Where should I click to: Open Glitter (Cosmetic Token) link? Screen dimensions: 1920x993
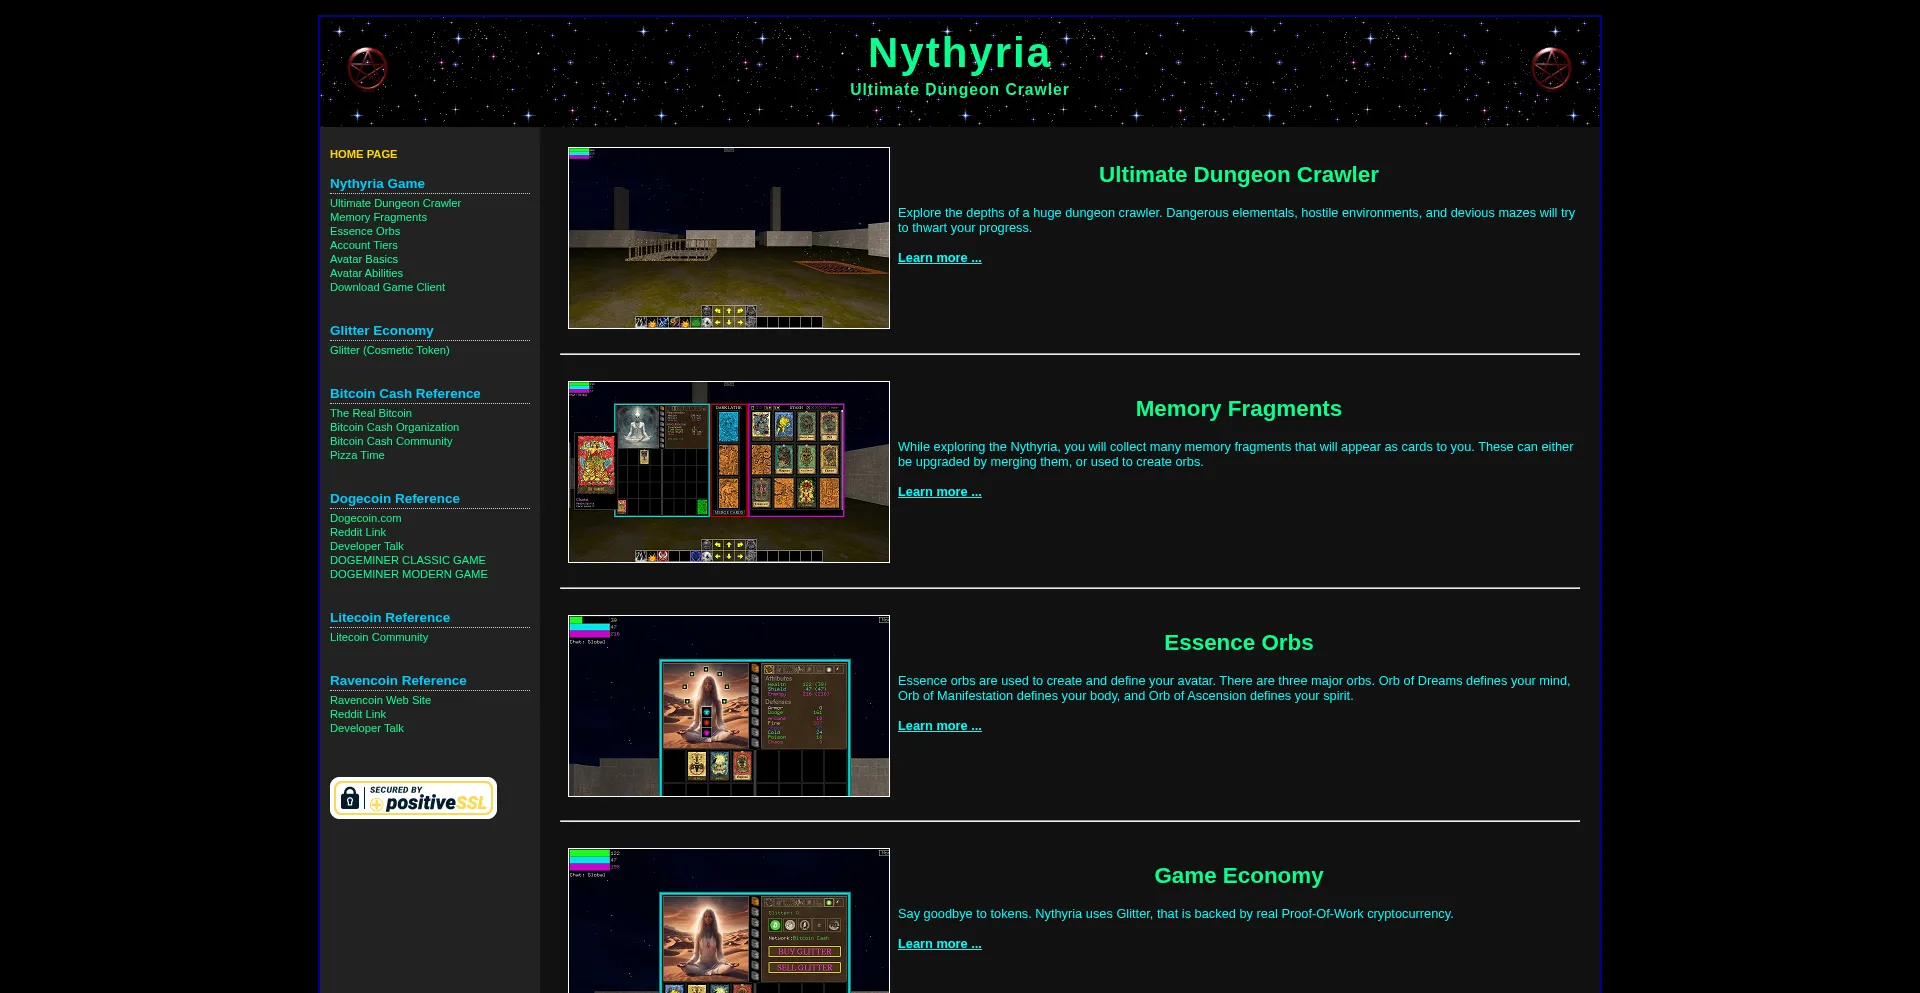coord(389,350)
